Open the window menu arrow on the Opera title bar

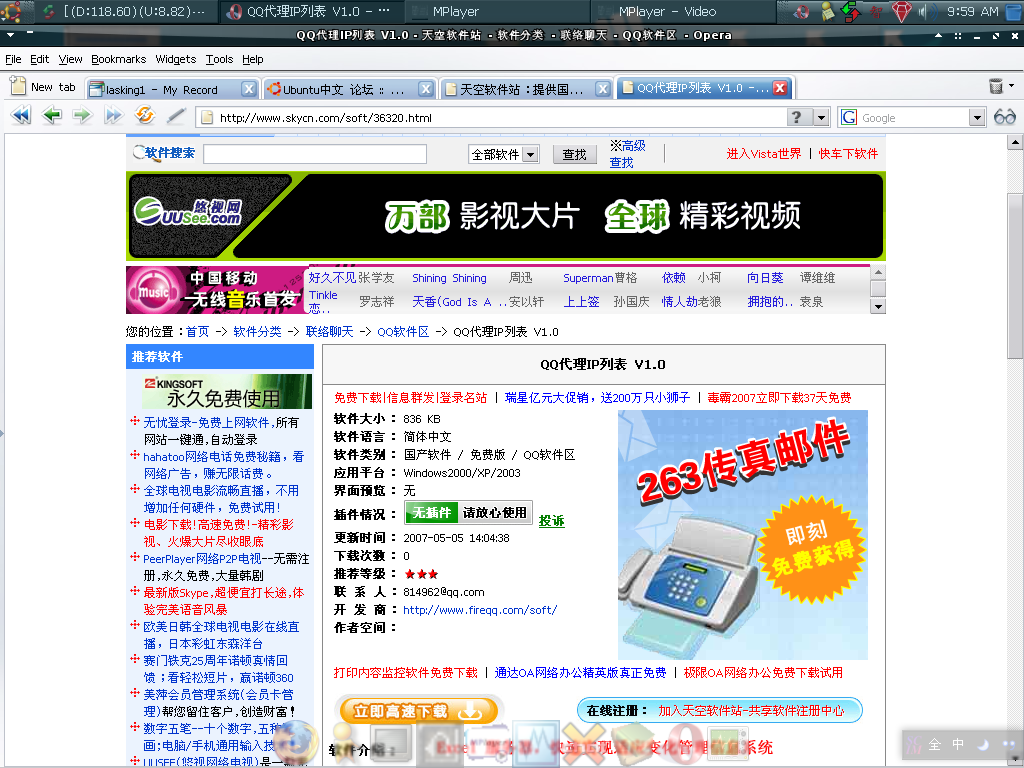click(x=10, y=35)
